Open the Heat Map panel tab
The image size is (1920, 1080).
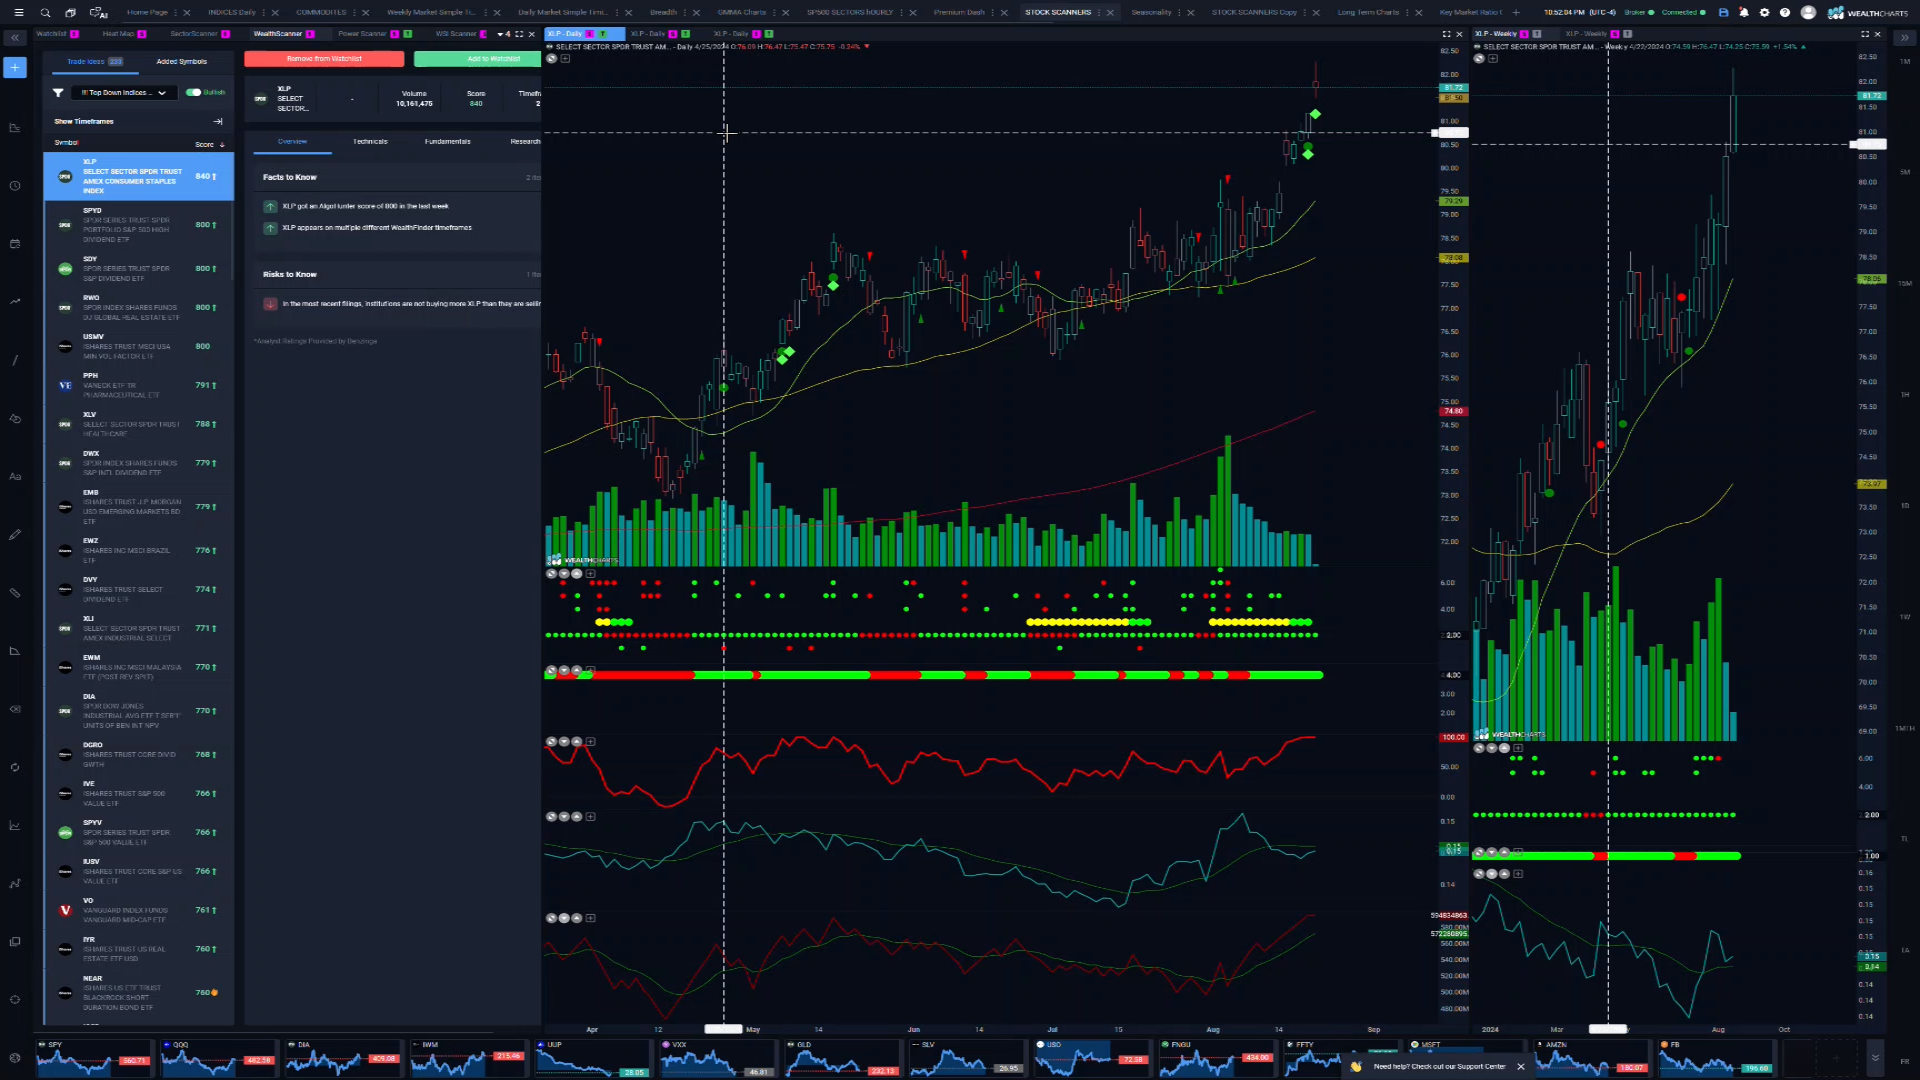[118, 33]
